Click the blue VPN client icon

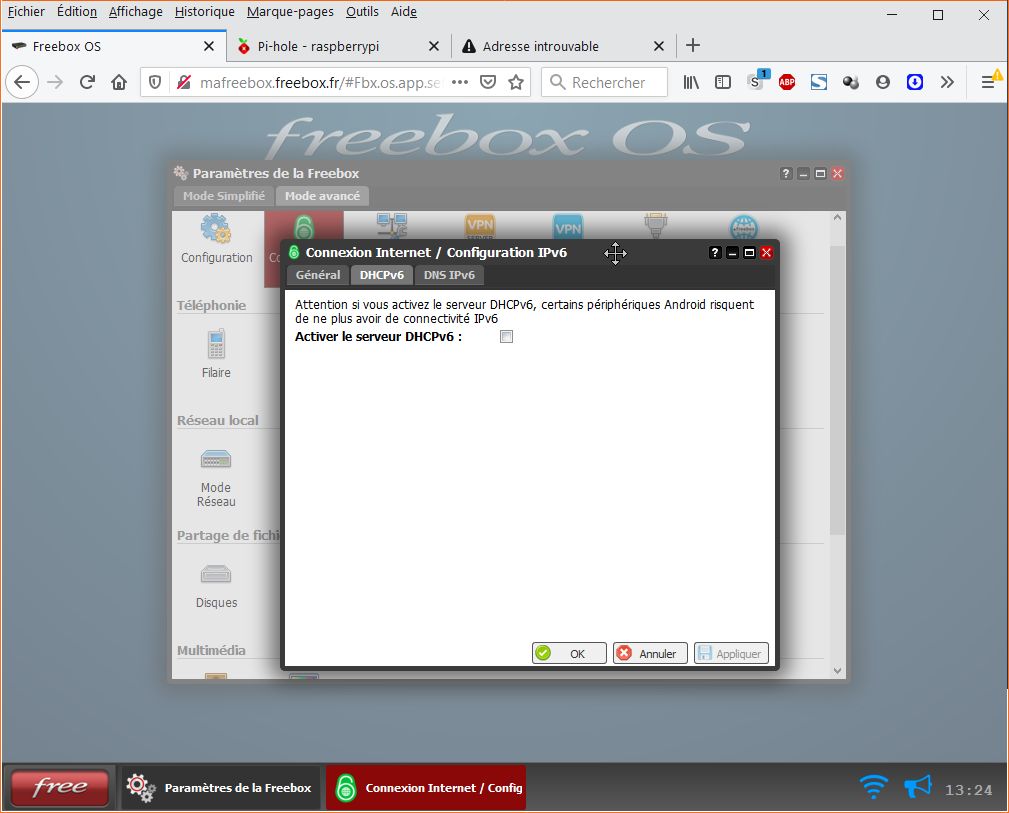pos(568,227)
